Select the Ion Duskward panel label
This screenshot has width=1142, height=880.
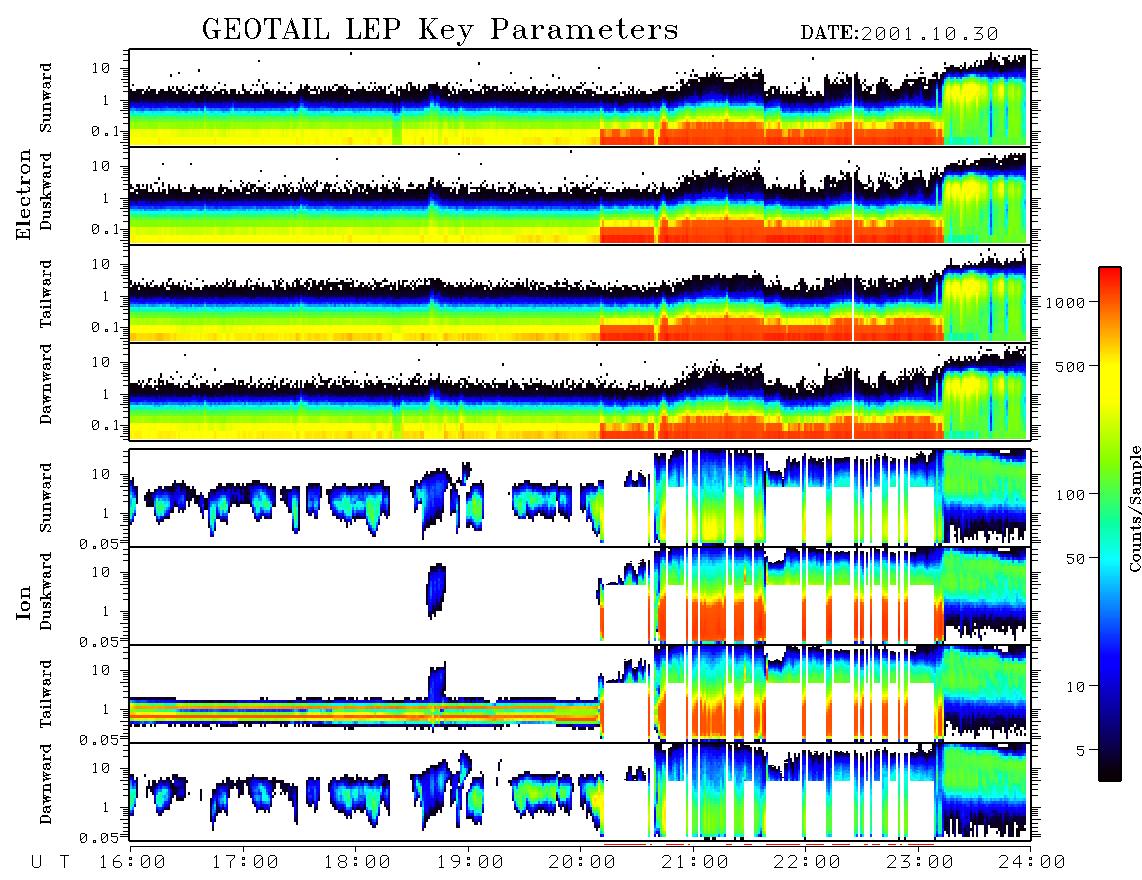point(46,591)
